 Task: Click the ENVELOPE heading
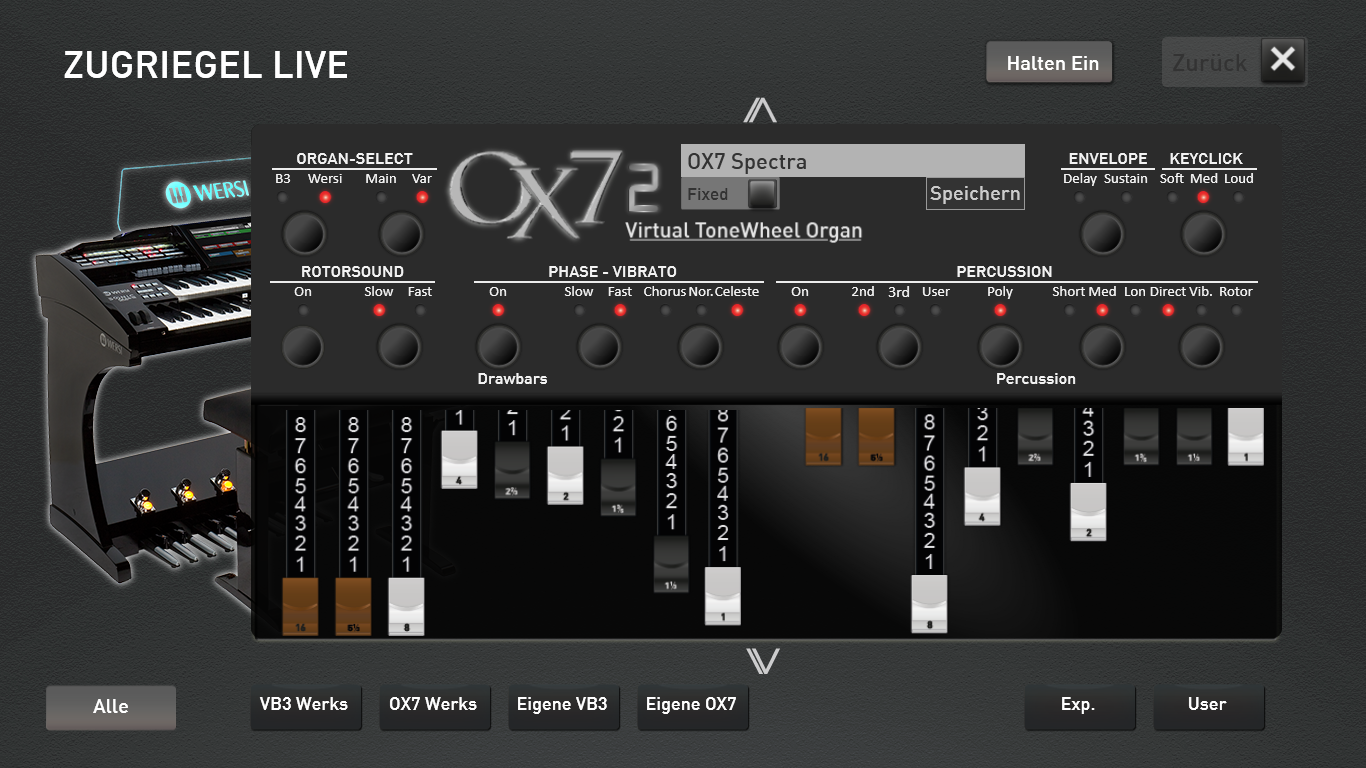(1108, 158)
